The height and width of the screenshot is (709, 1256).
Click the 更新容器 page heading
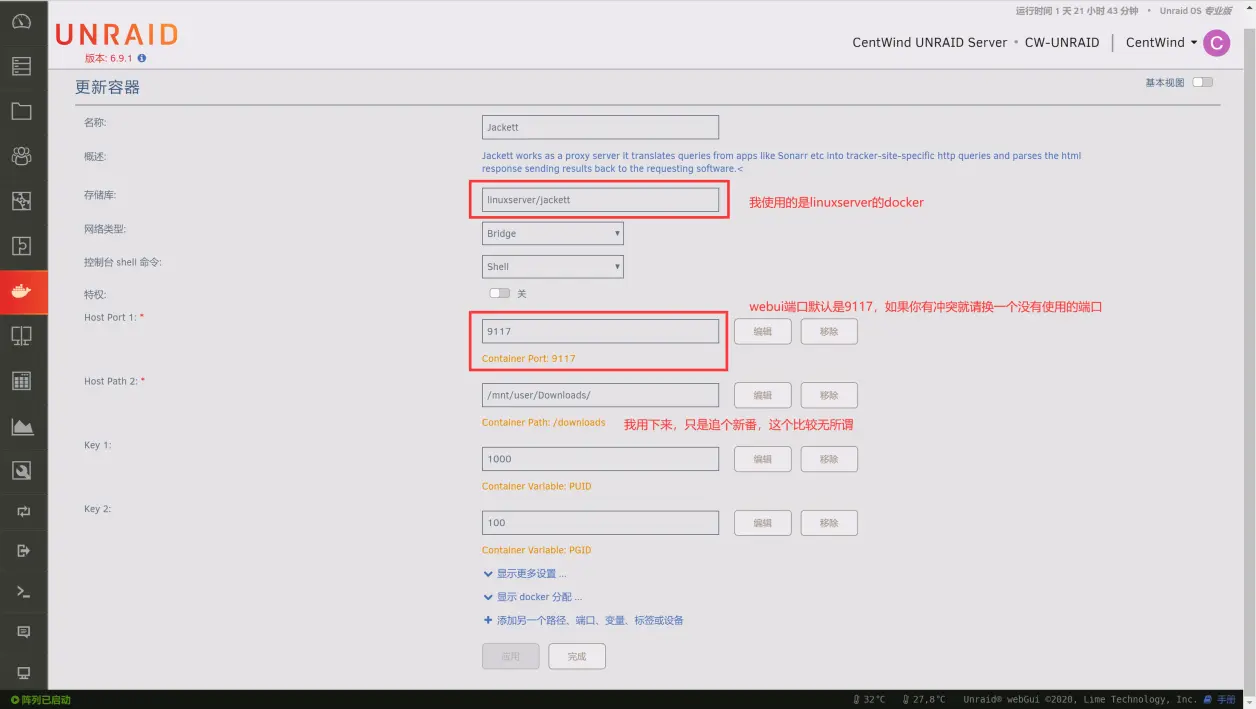coord(107,87)
